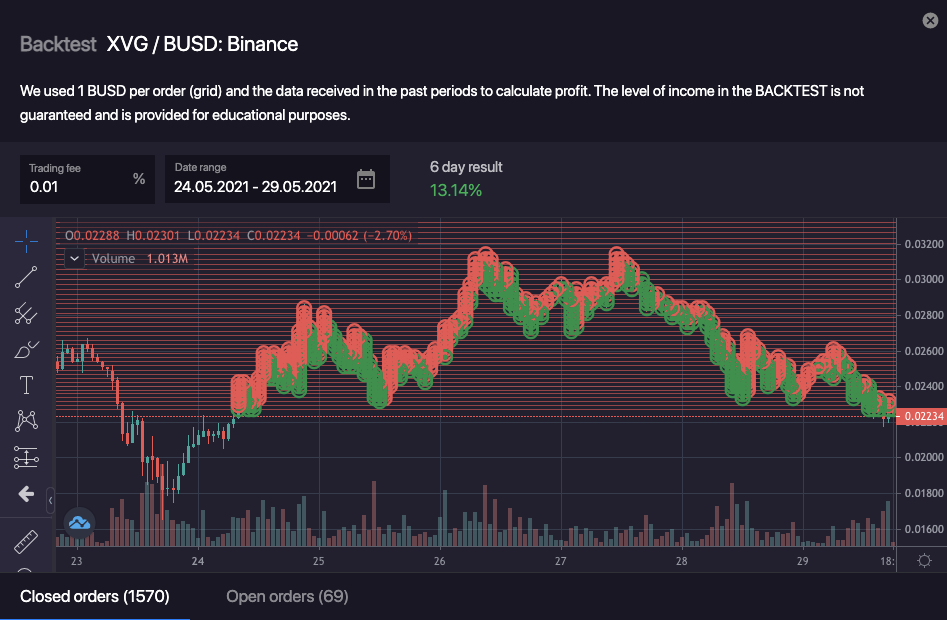This screenshot has height=620, width=947.
Task: Open the date range calendar picker
Action: (x=366, y=180)
